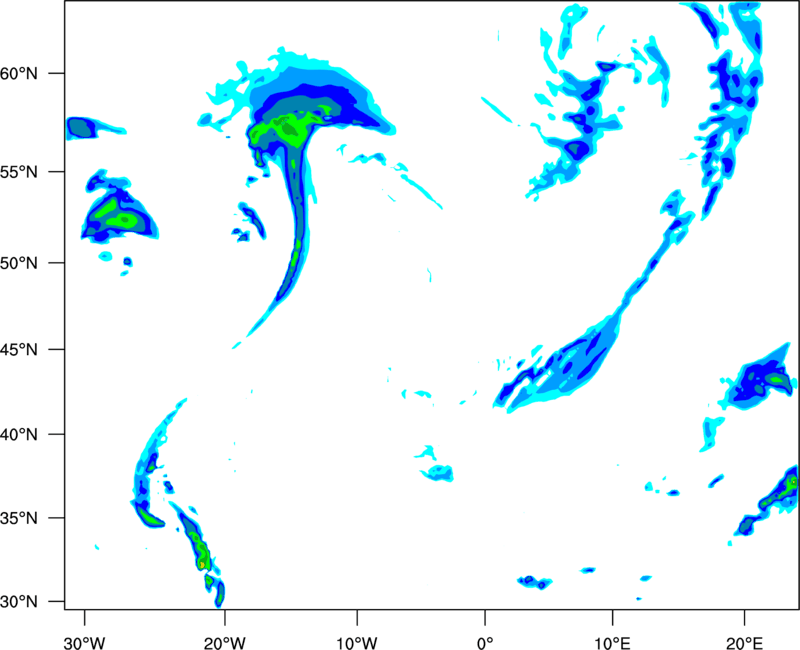Click the 35°N latitude label
Viewport: 800px width, 650px height.
19,518
